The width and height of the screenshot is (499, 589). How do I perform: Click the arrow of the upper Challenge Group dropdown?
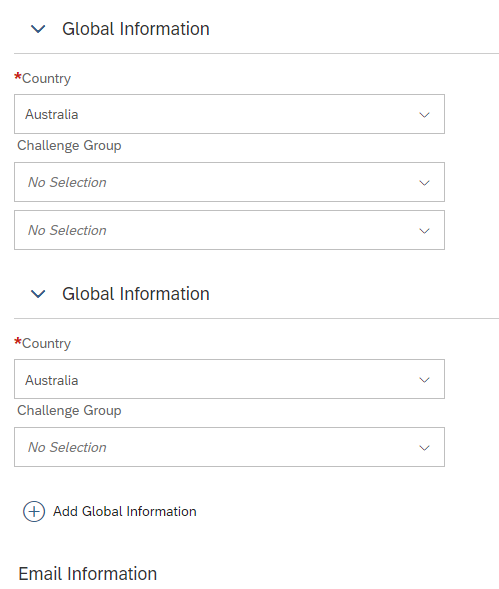tap(424, 183)
